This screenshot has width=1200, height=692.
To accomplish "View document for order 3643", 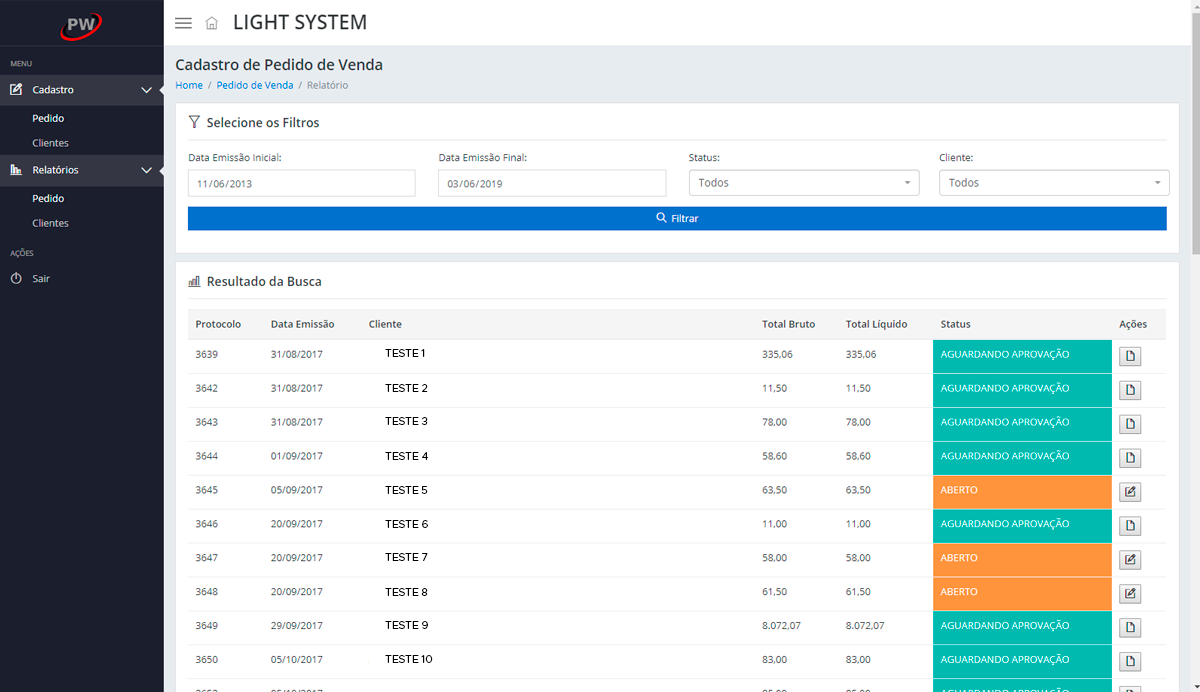I will (x=1130, y=425).
